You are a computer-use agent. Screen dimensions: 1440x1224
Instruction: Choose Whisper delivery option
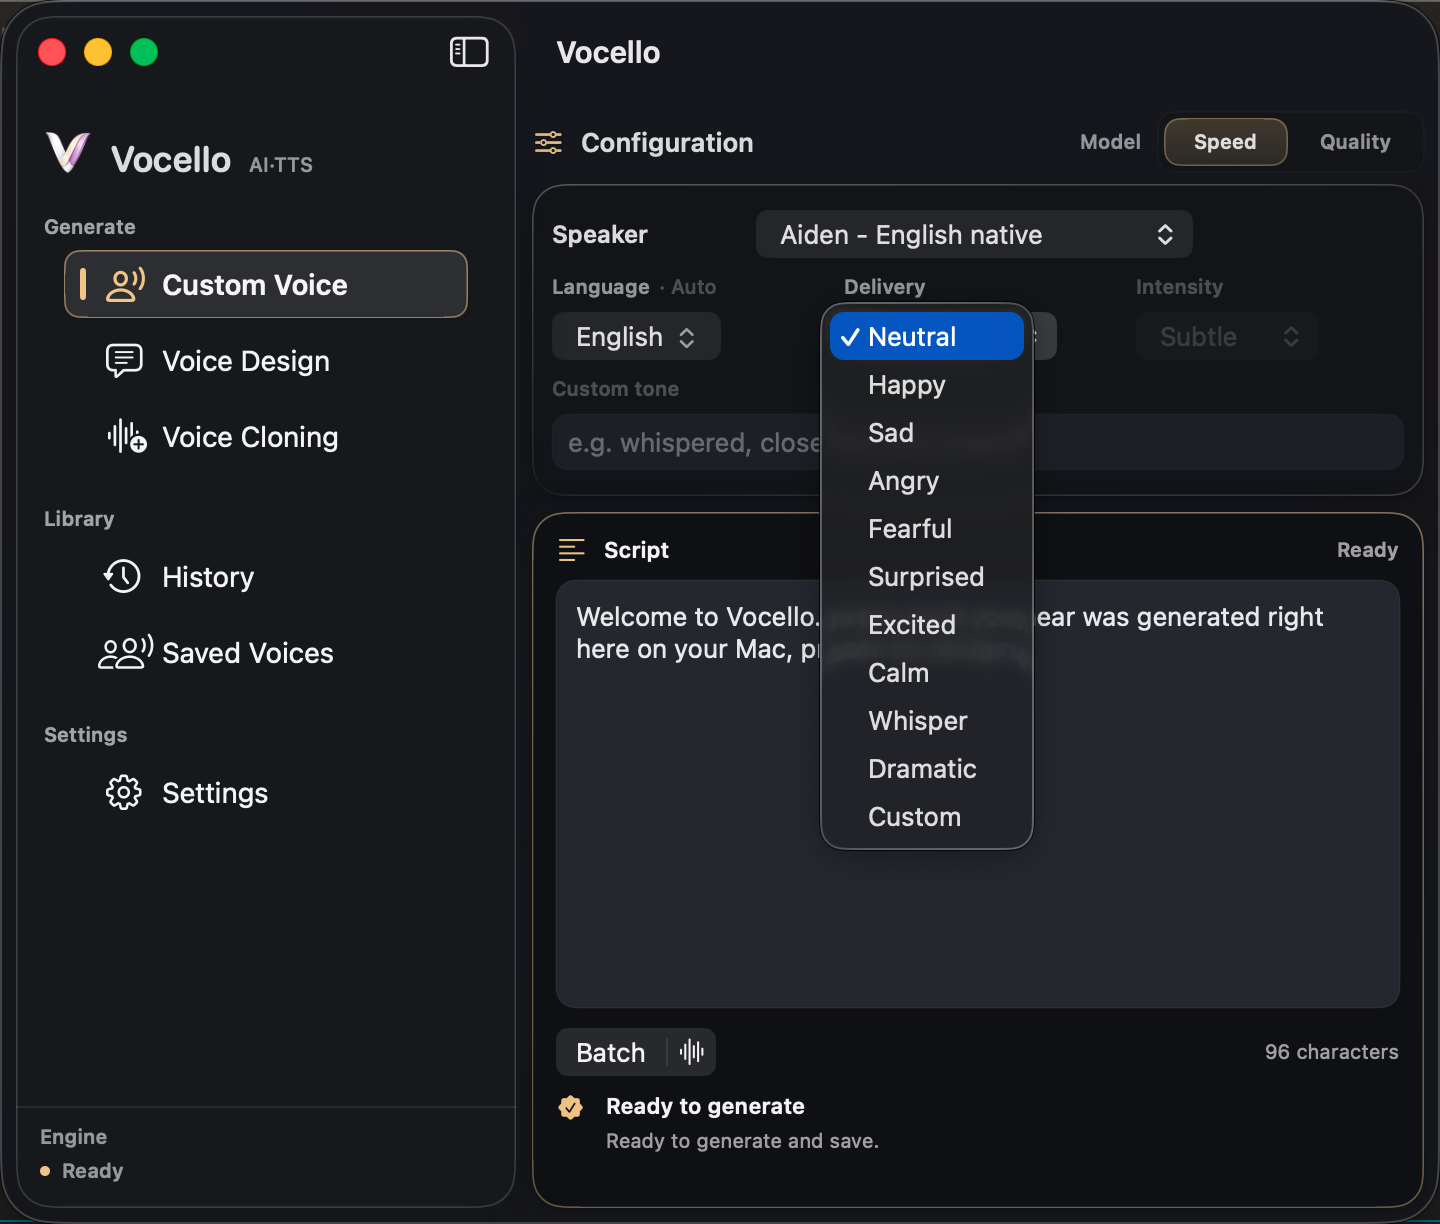(926, 721)
